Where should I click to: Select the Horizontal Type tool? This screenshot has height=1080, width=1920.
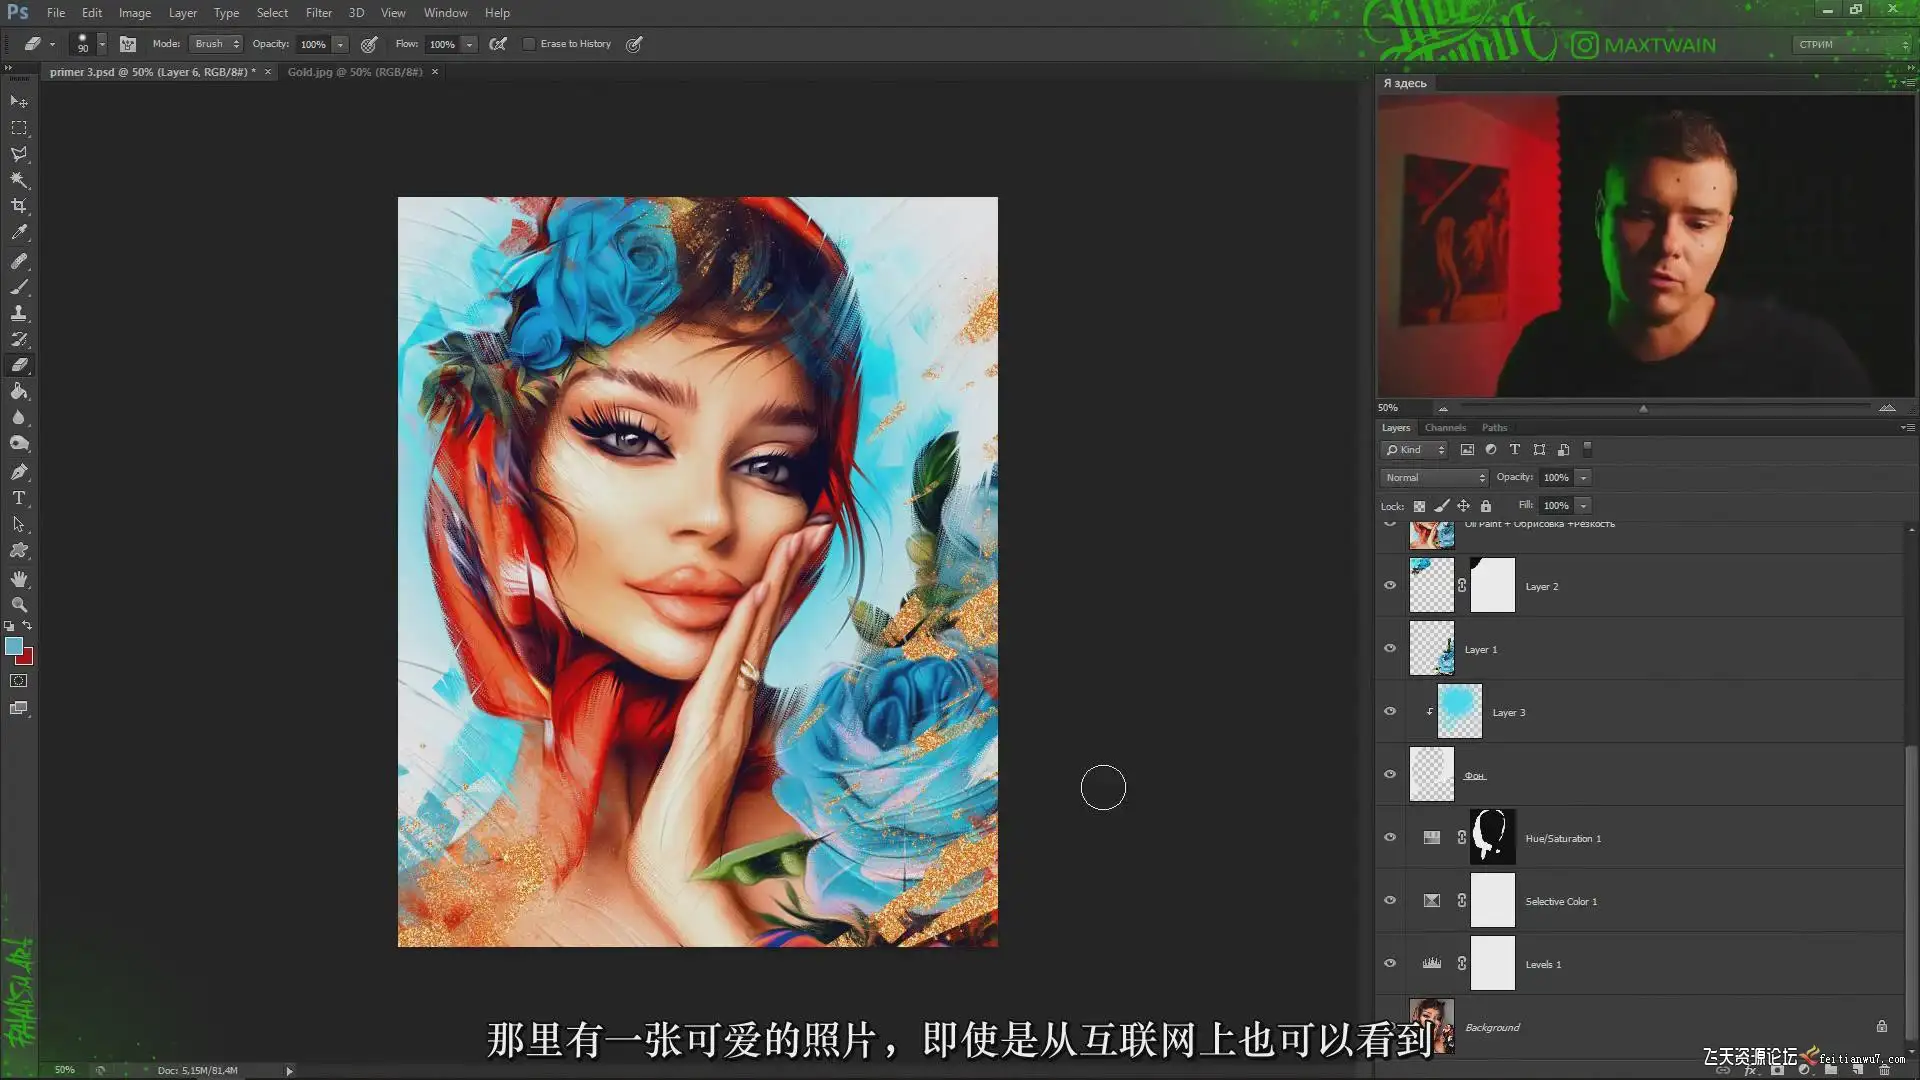click(x=19, y=497)
